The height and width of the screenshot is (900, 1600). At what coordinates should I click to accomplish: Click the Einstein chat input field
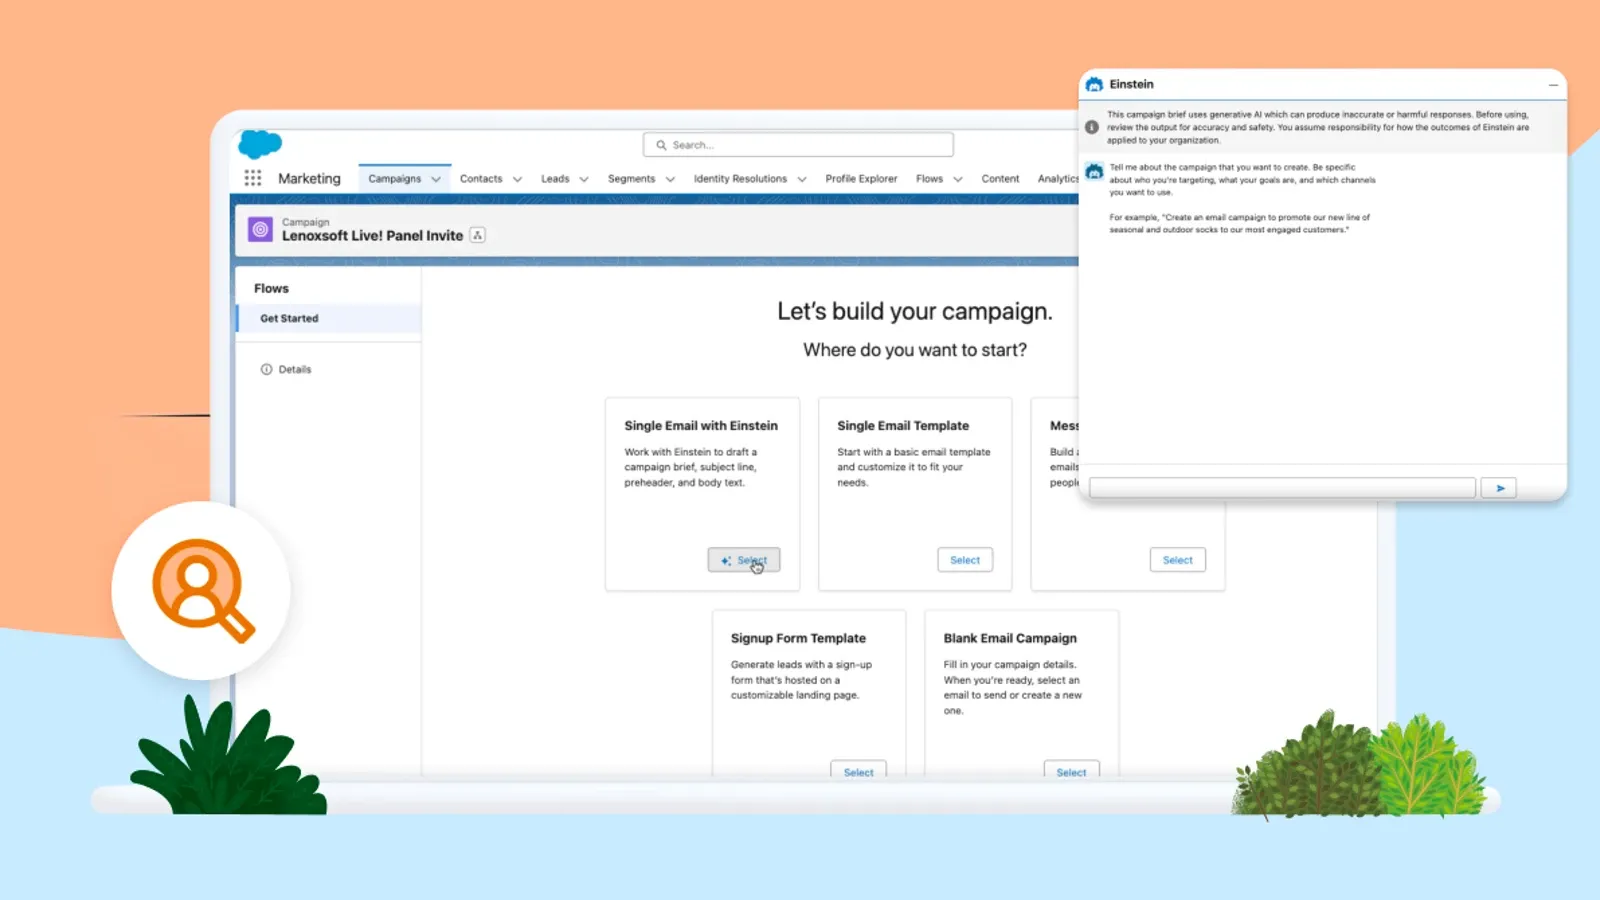[1282, 488]
